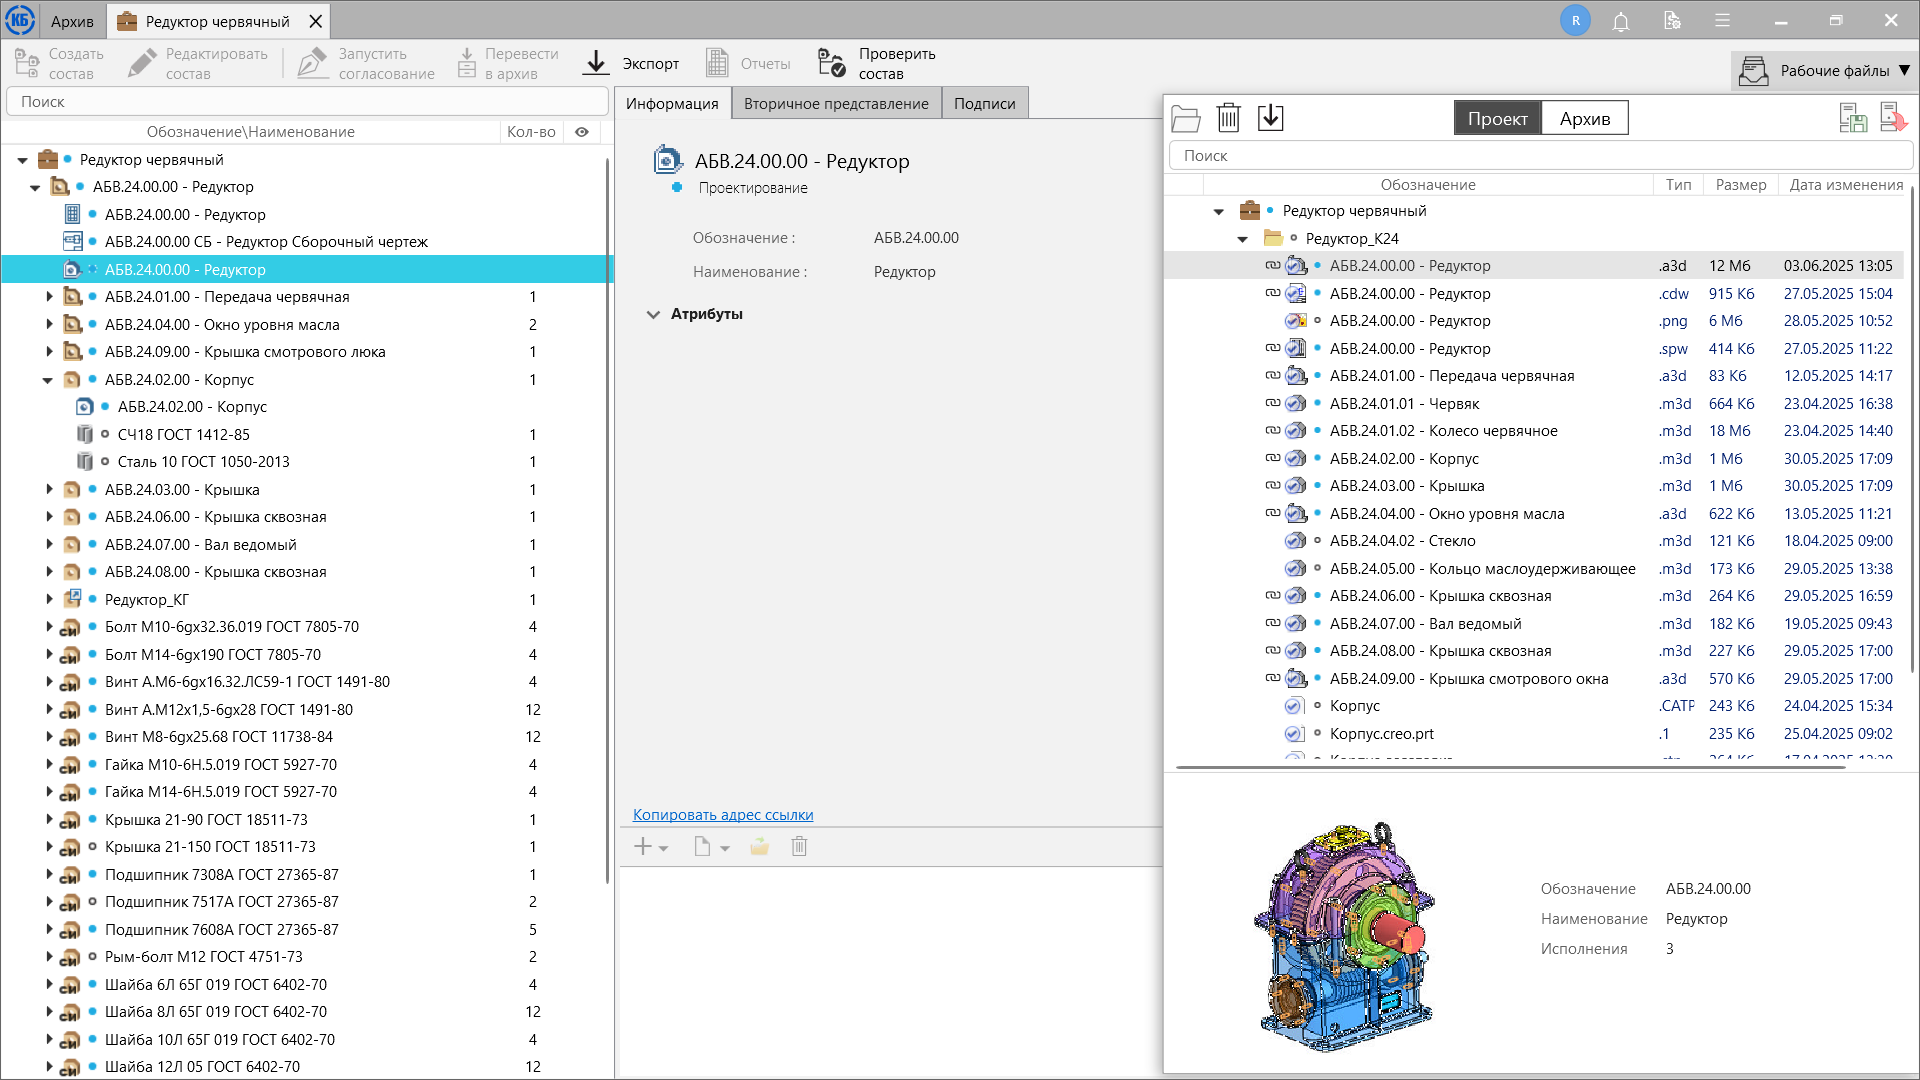Click the trash icon in working files panel
This screenshot has height=1080, width=1920.
1228,118
